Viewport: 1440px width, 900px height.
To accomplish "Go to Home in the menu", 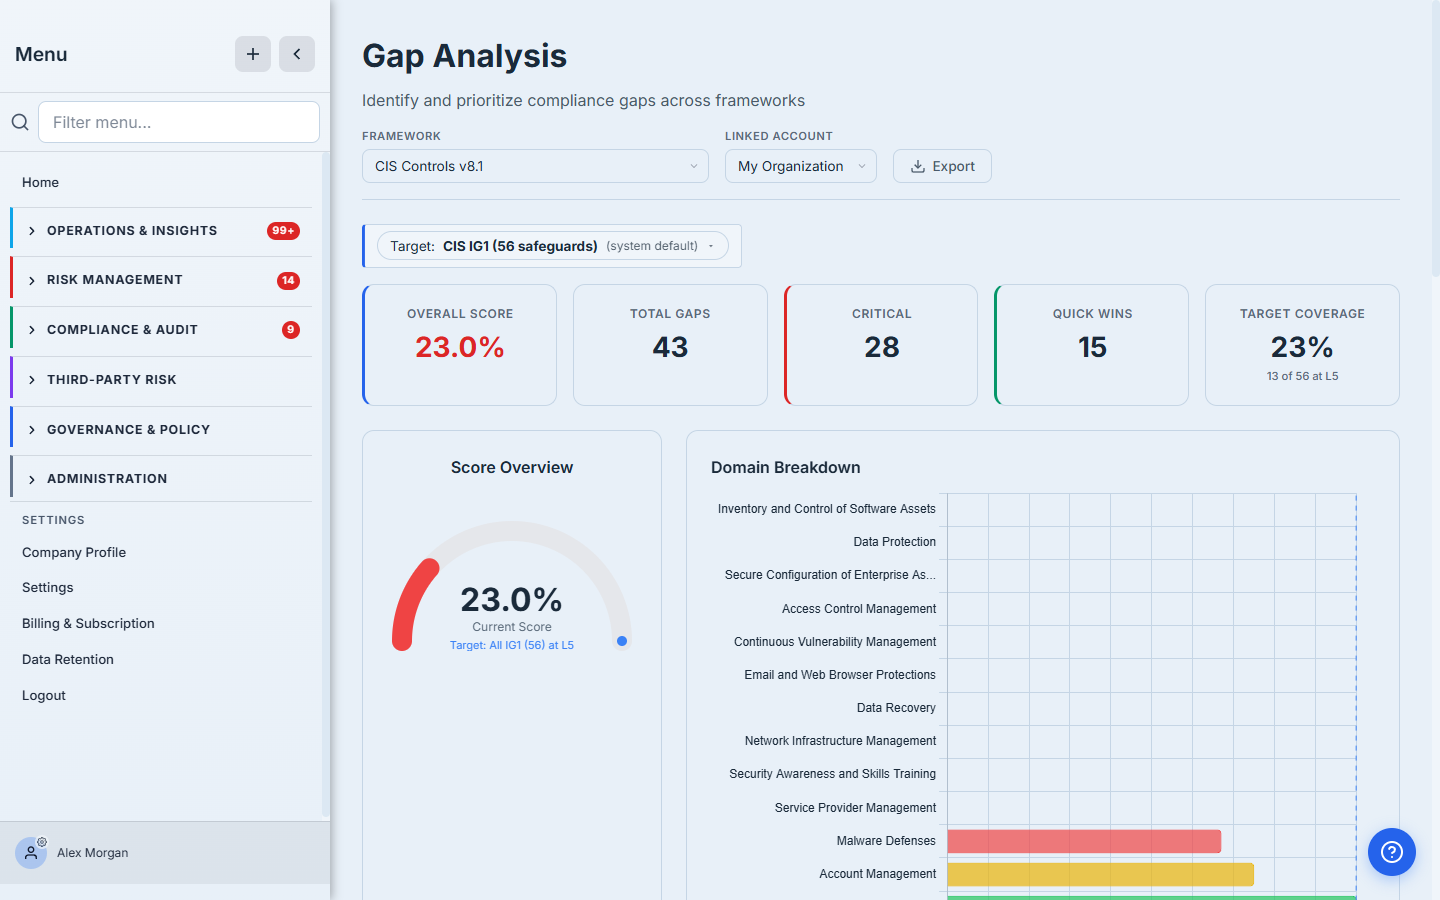I will (40, 182).
